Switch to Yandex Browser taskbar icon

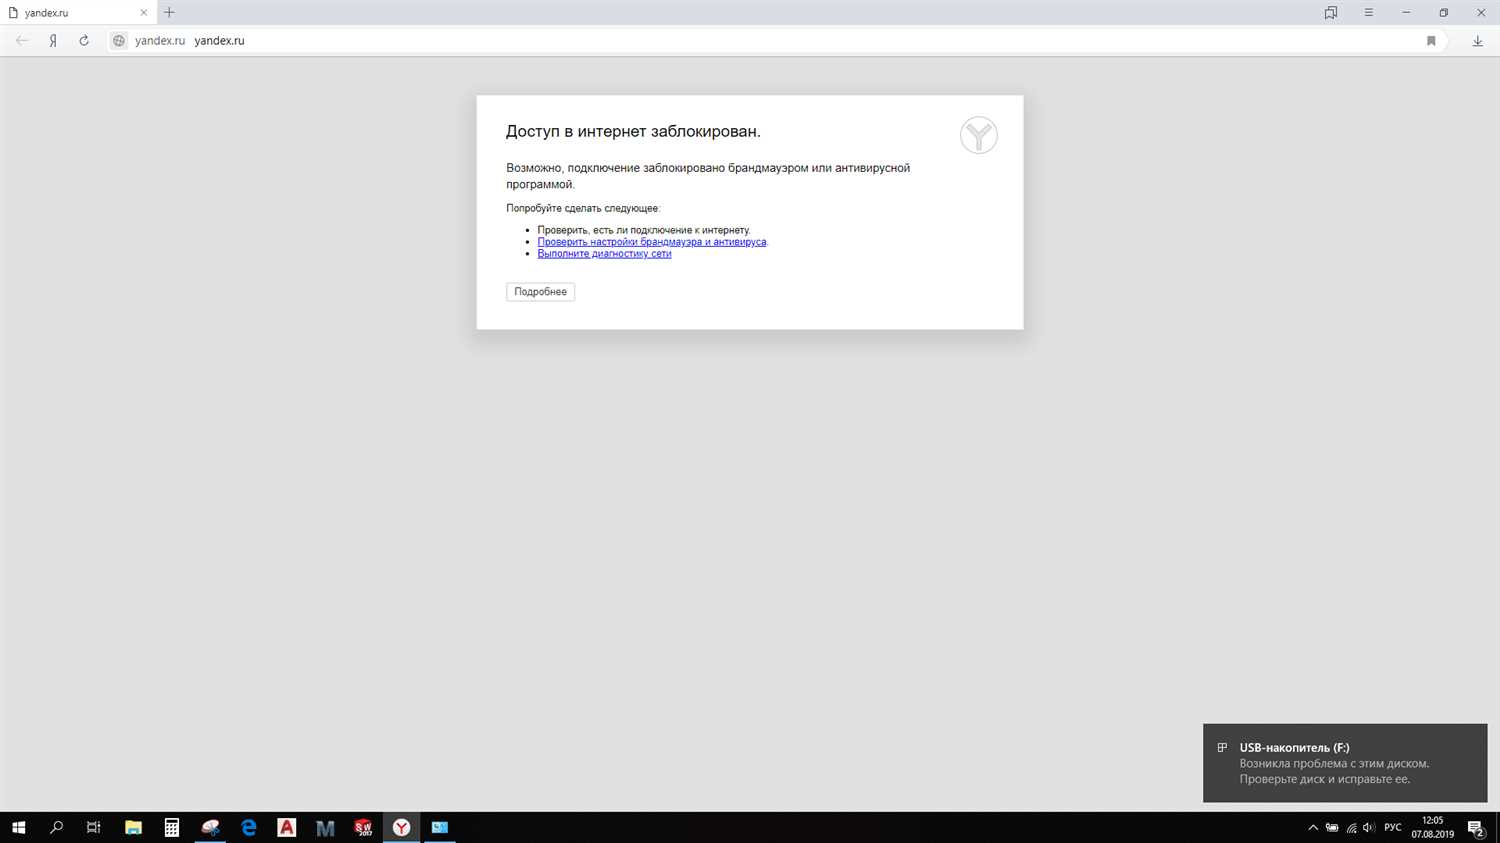coord(401,827)
